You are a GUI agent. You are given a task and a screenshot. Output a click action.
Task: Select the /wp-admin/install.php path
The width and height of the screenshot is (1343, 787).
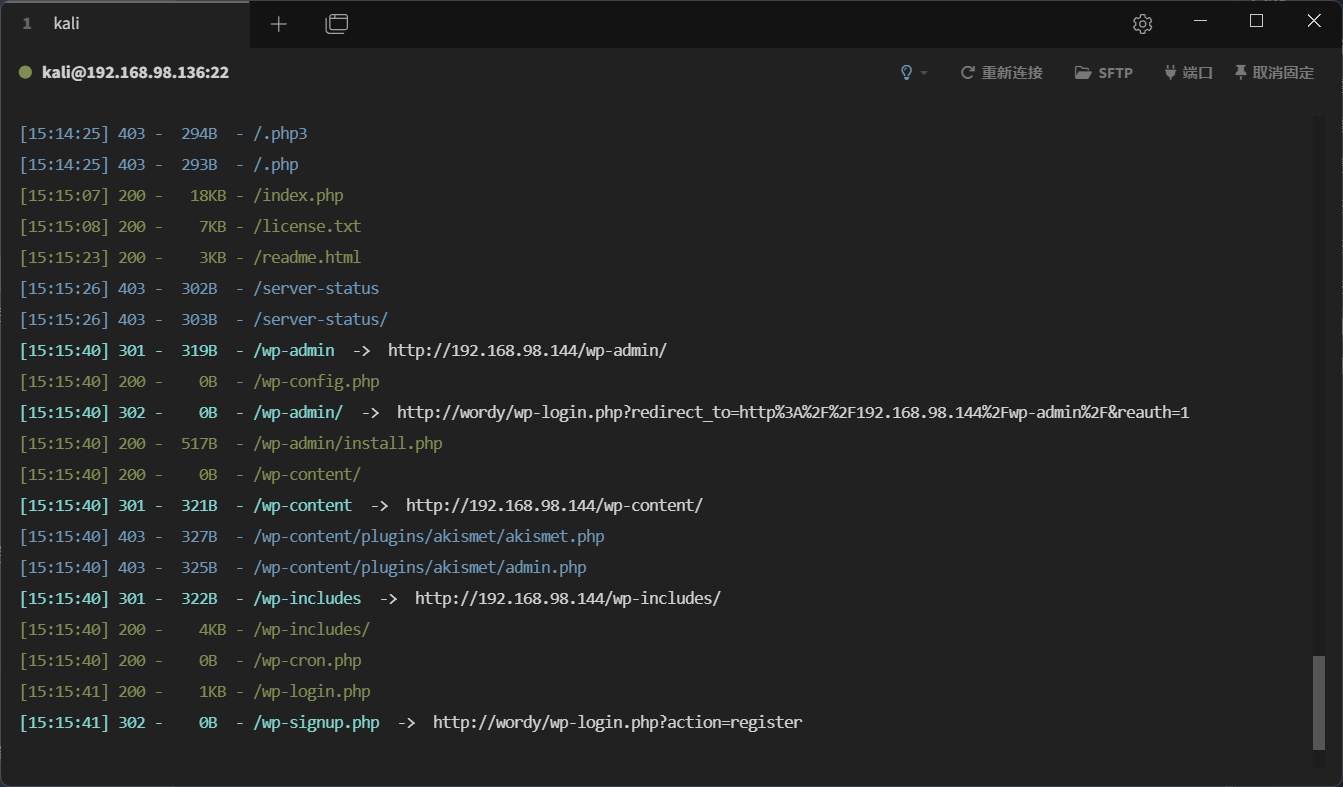[x=347, y=443]
